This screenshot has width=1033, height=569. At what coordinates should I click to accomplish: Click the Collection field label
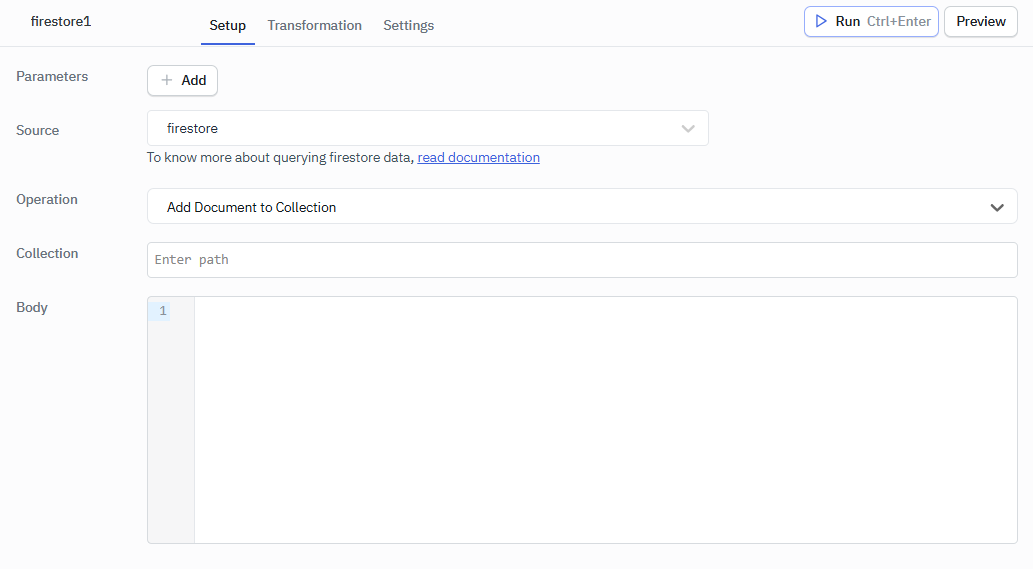(47, 253)
